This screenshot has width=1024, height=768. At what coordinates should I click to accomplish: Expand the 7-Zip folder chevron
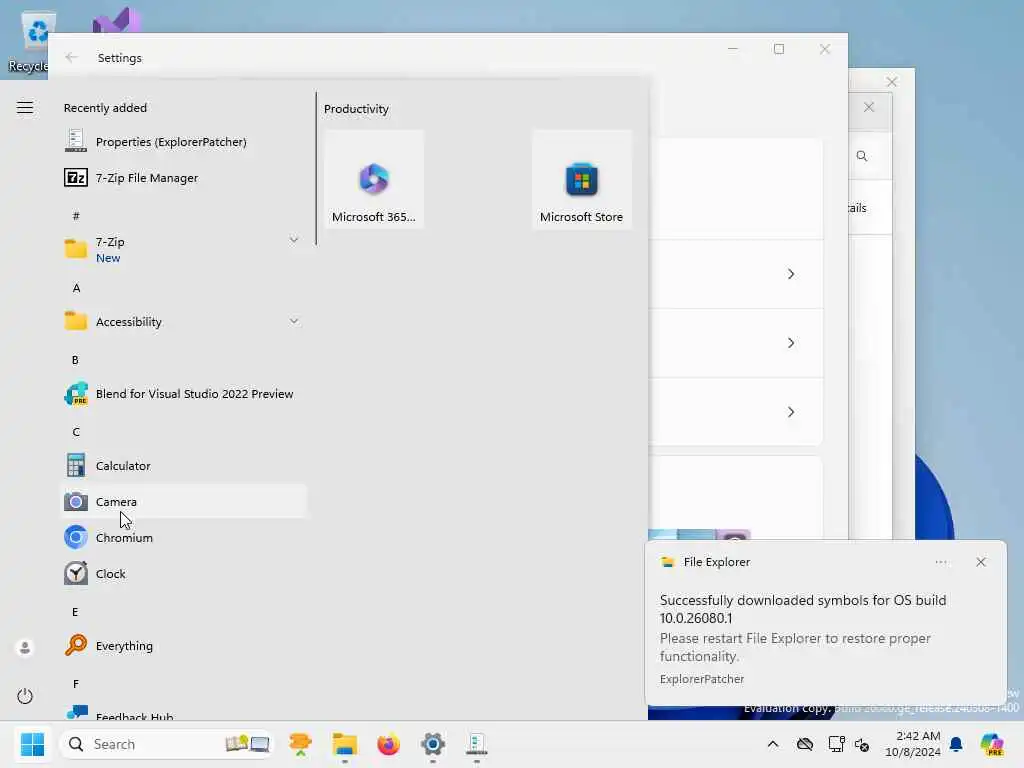point(294,240)
